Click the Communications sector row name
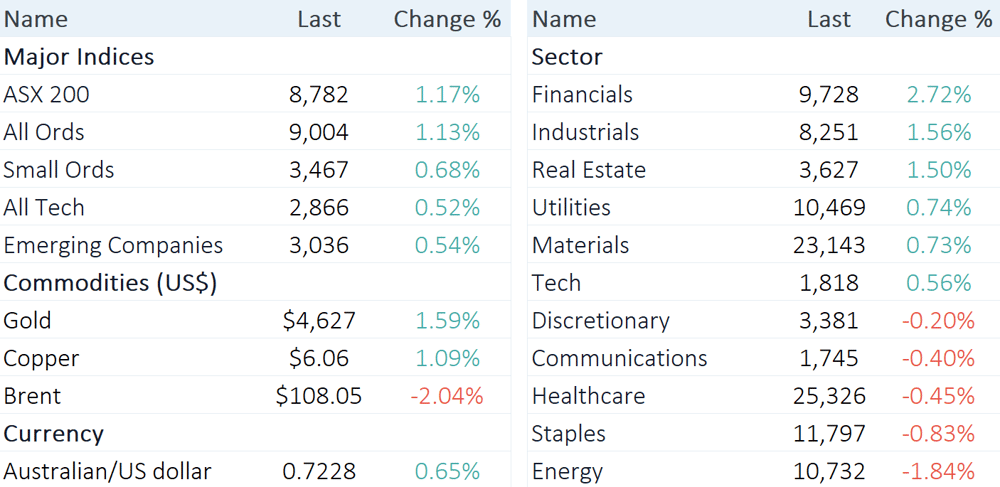 [x=620, y=358]
